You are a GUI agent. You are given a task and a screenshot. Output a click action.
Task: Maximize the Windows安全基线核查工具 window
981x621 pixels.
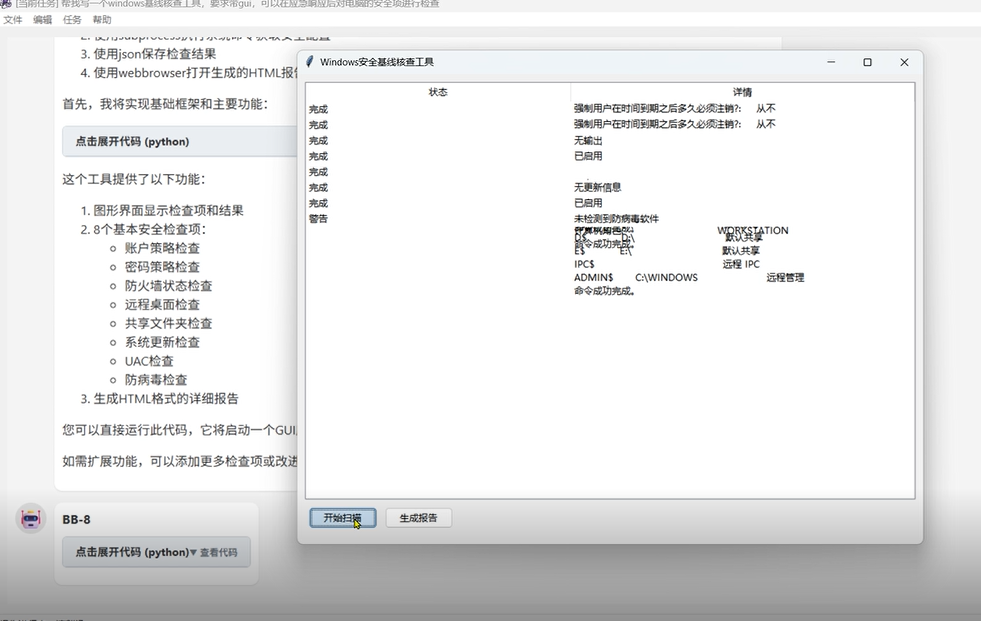(867, 62)
